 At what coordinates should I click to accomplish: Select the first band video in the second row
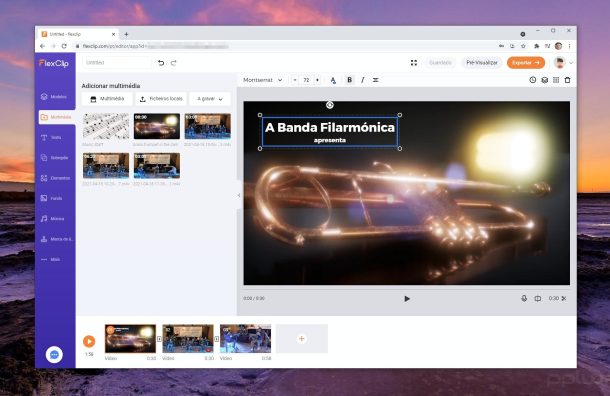(106, 165)
